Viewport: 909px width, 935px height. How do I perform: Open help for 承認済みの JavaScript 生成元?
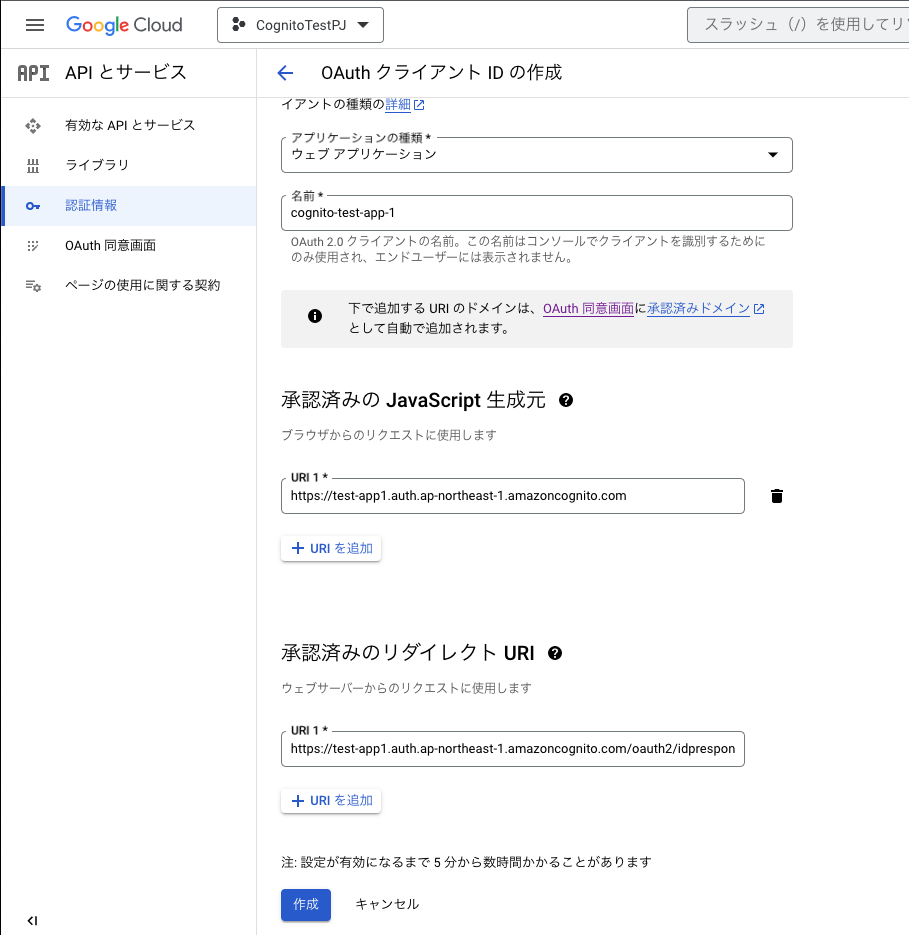coord(567,400)
